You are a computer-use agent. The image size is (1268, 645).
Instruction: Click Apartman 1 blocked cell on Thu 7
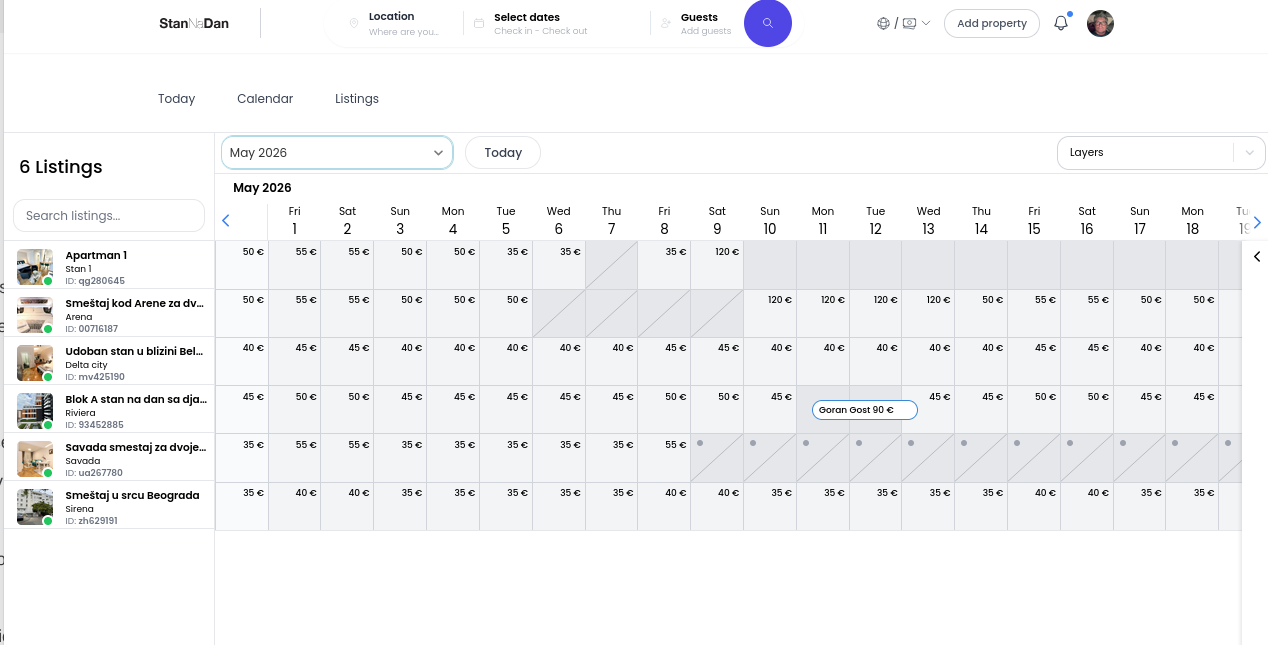[611, 265]
